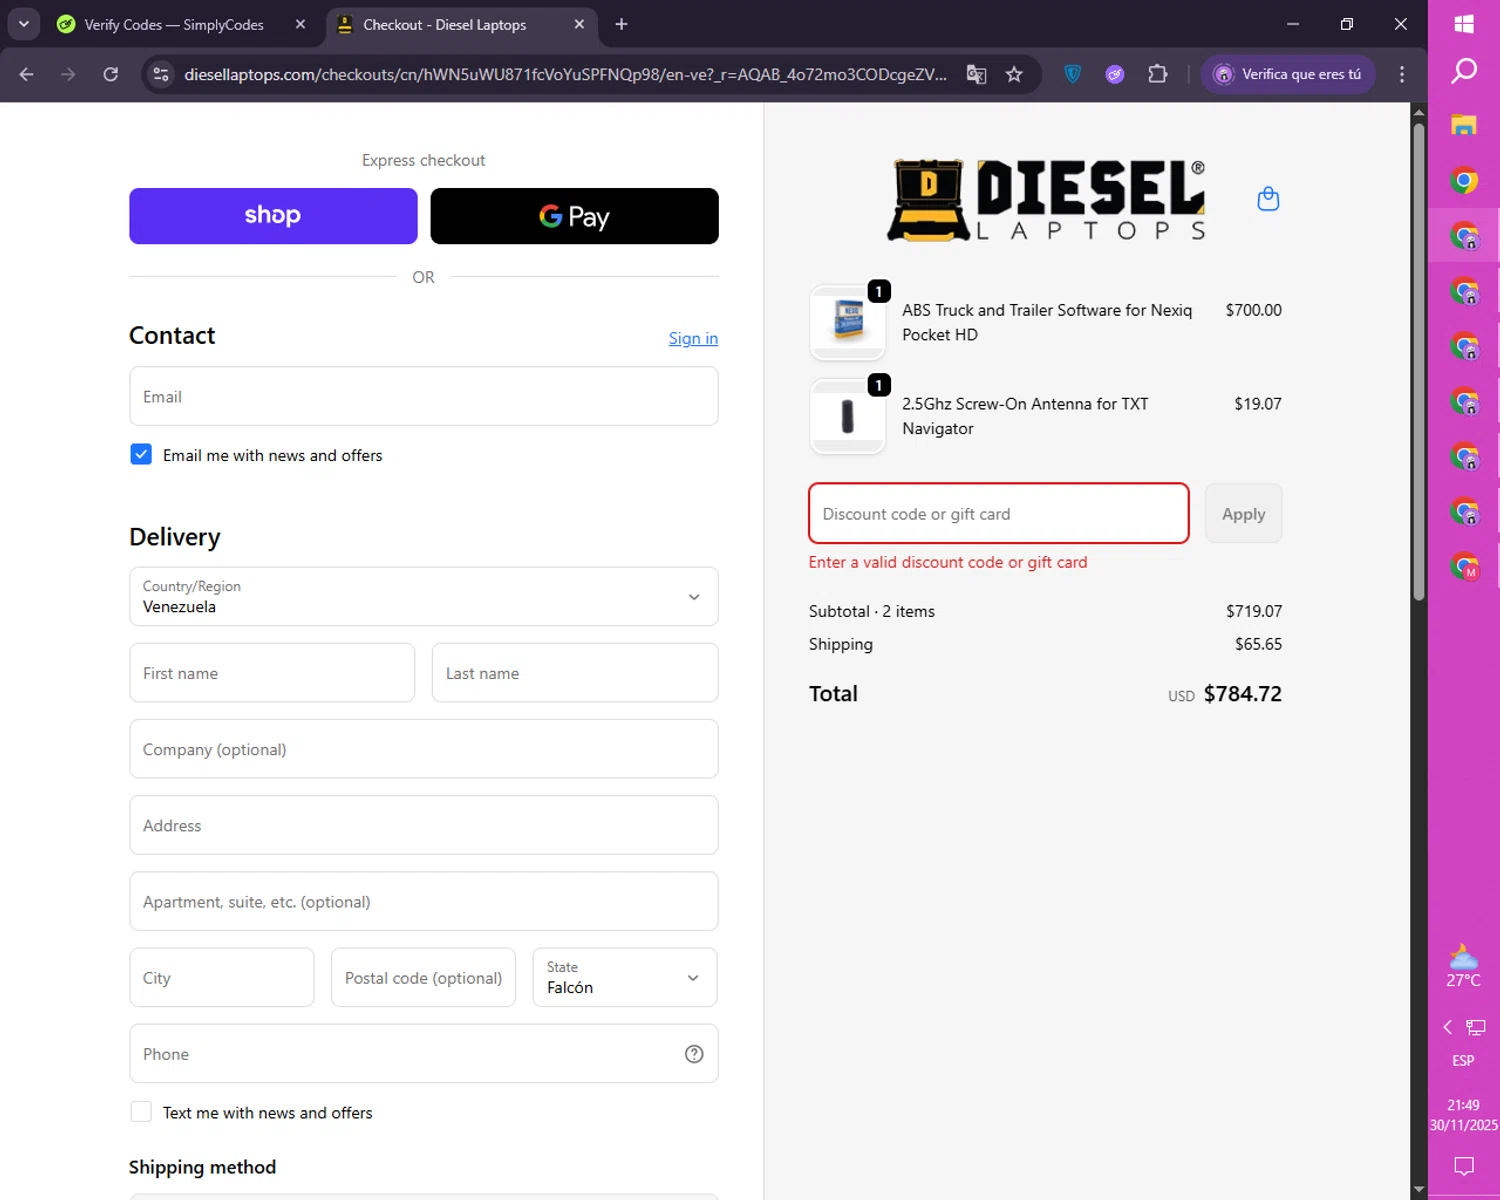Viewport: 1500px width, 1200px height.
Task: Select the Checkout - Diesel Laptops tab
Action: [x=445, y=24]
